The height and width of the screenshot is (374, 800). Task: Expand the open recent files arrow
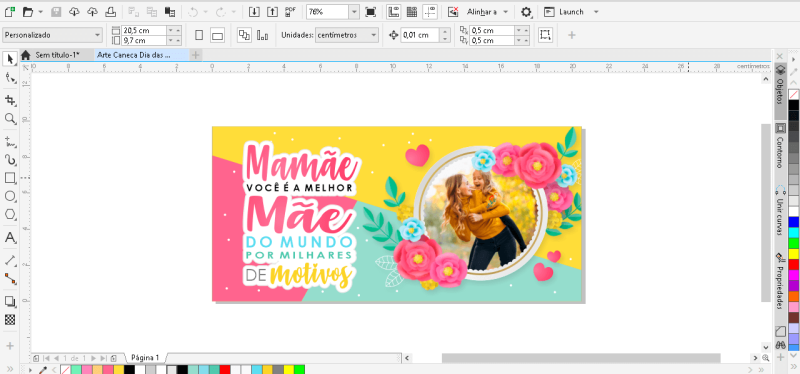click(x=41, y=11)
